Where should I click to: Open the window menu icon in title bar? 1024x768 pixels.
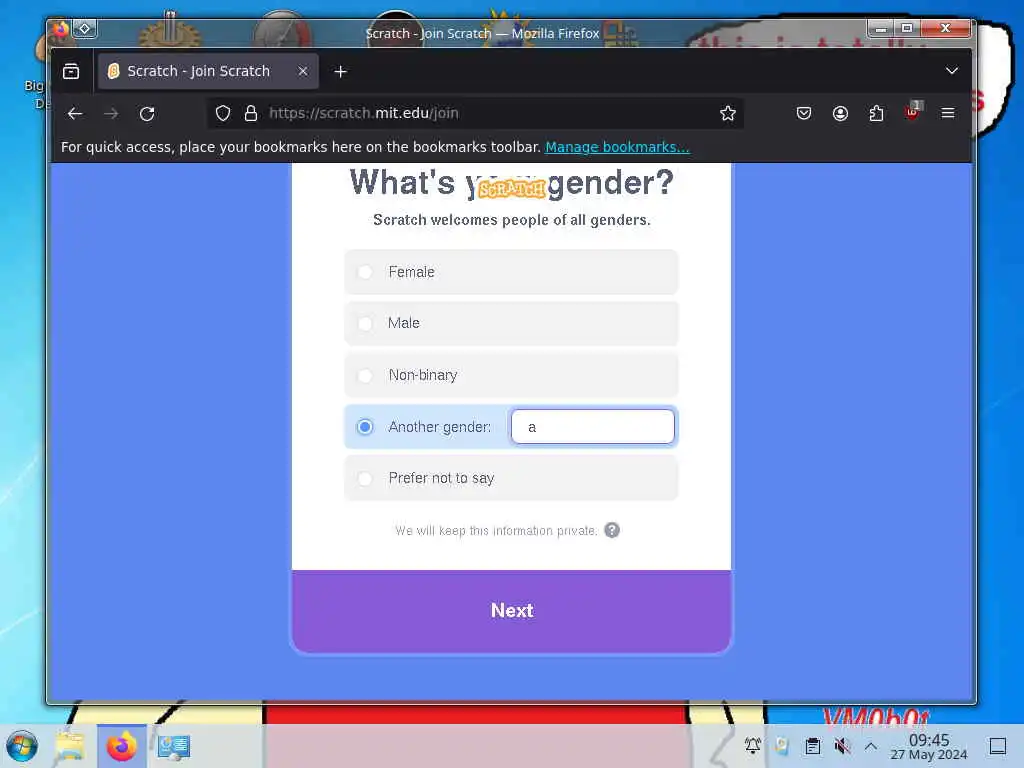click(x=60, y=29)
